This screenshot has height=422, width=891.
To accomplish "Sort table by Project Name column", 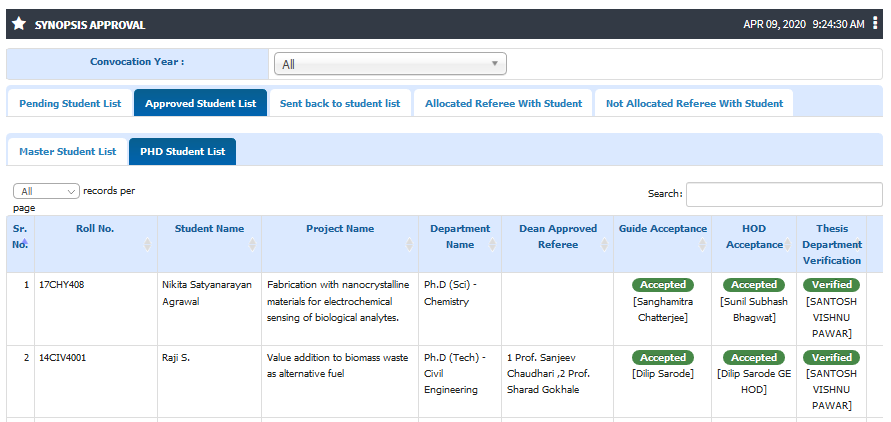I will (x=409, y=245).
